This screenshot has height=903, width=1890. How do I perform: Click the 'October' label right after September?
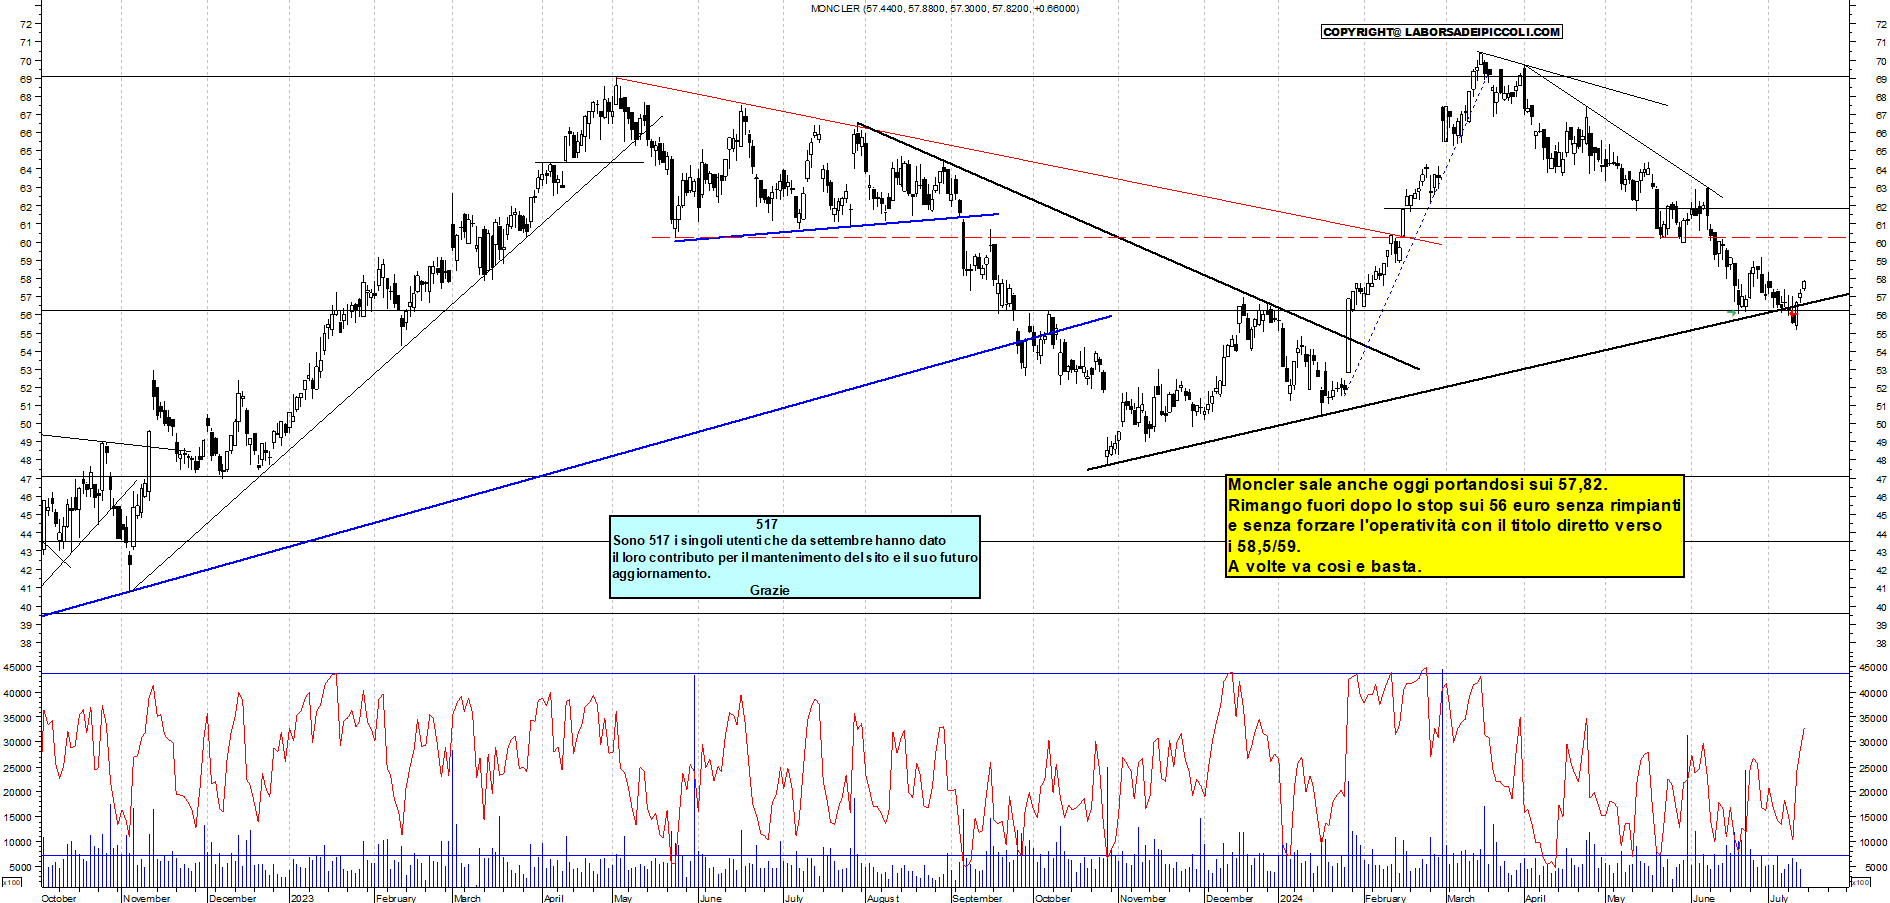pyautogui.click(x=1052, y=898)
